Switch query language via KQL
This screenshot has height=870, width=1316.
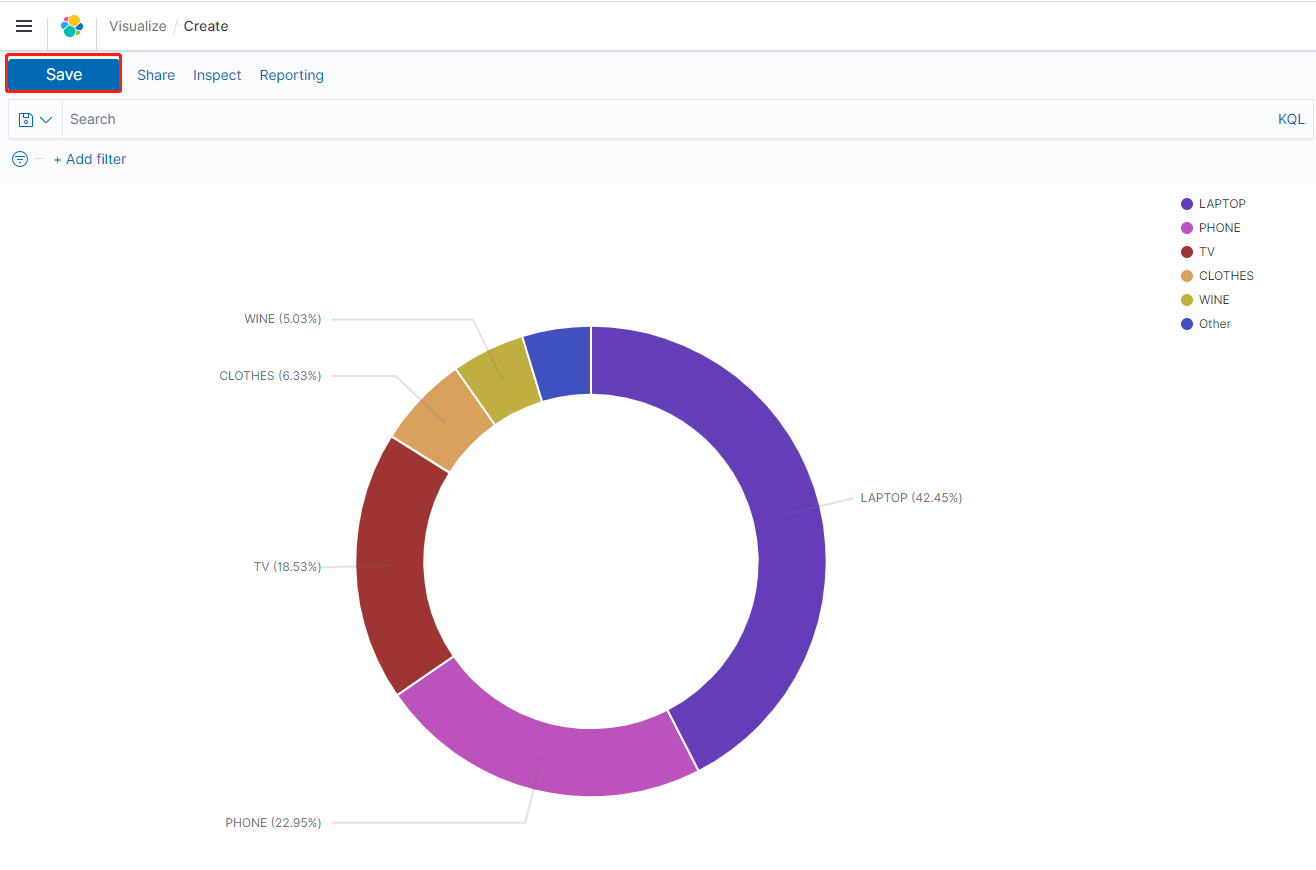[1291, 119]
